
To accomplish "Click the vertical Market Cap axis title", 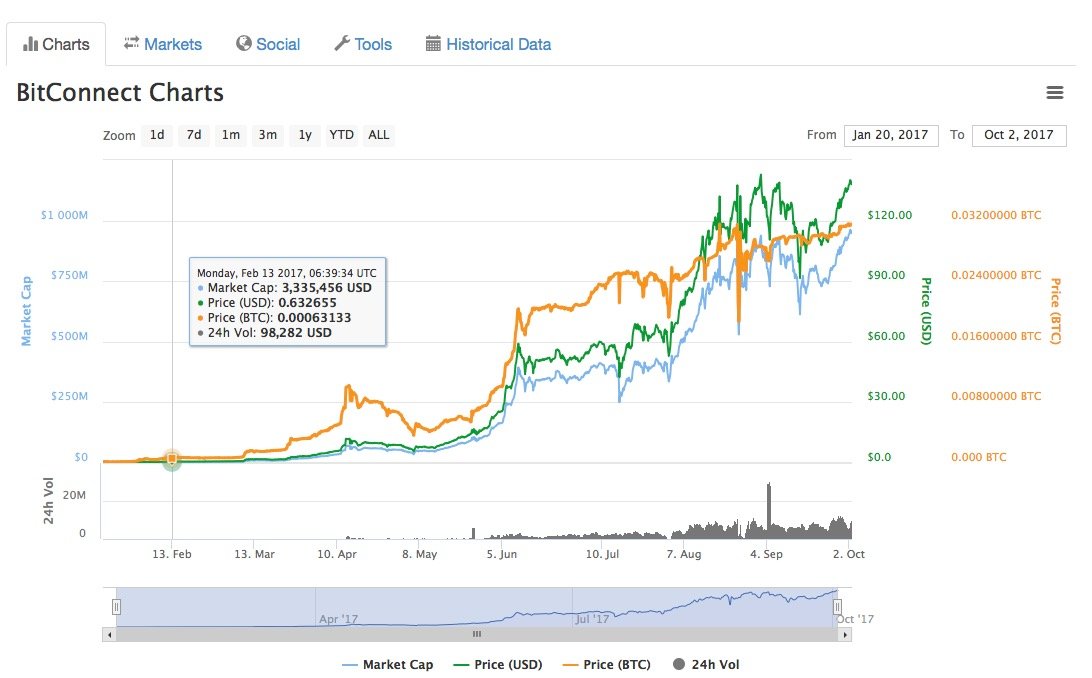I will (26, 310).
